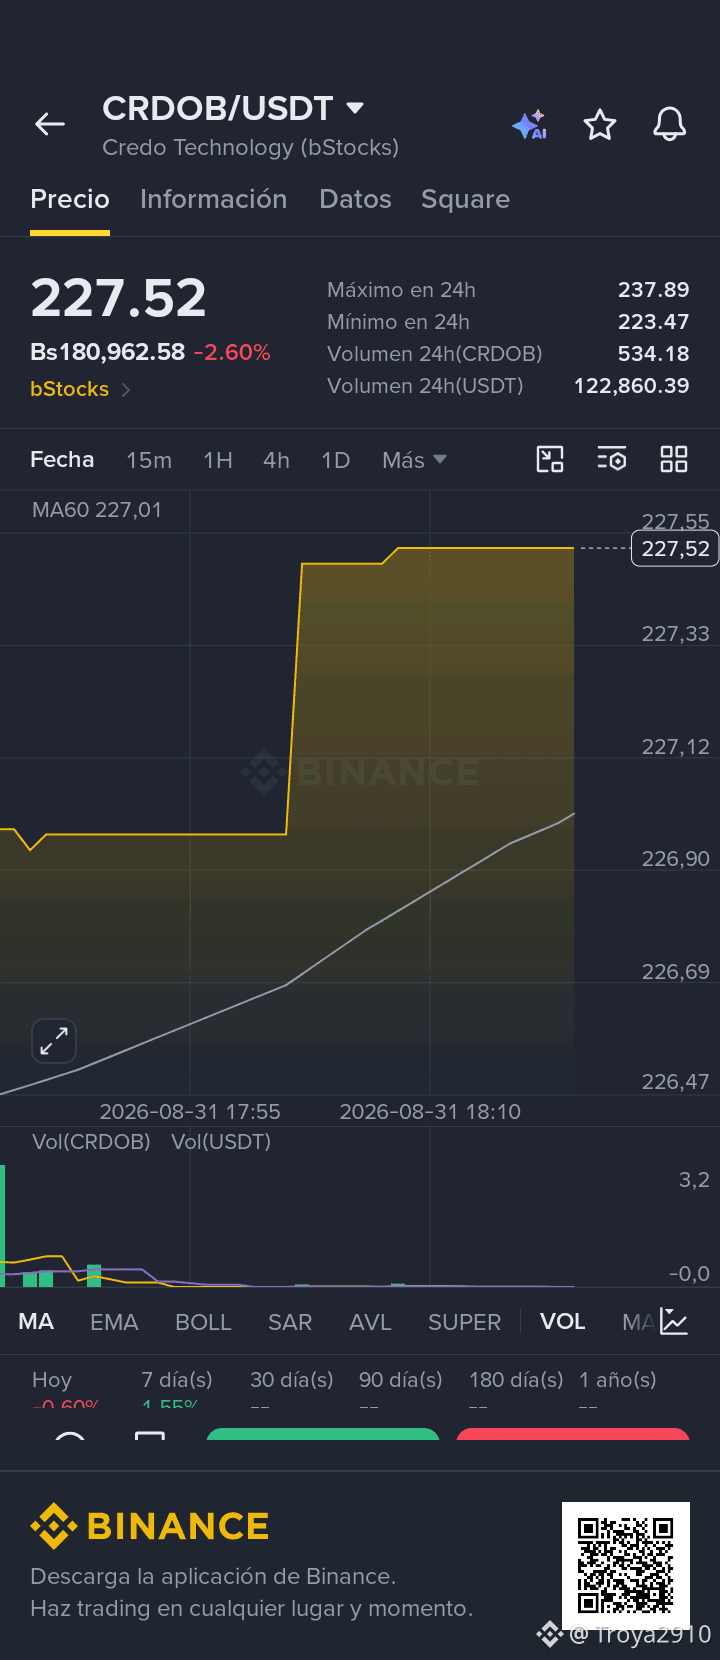This screenshot has height=1660, width=720.
Task: Open the four-square grid layout icon
Action: pyautogui.click(x=674, y=459)
